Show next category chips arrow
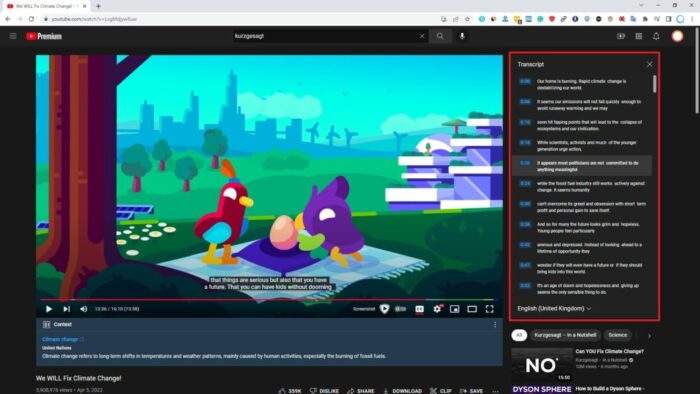 (650, 336)
